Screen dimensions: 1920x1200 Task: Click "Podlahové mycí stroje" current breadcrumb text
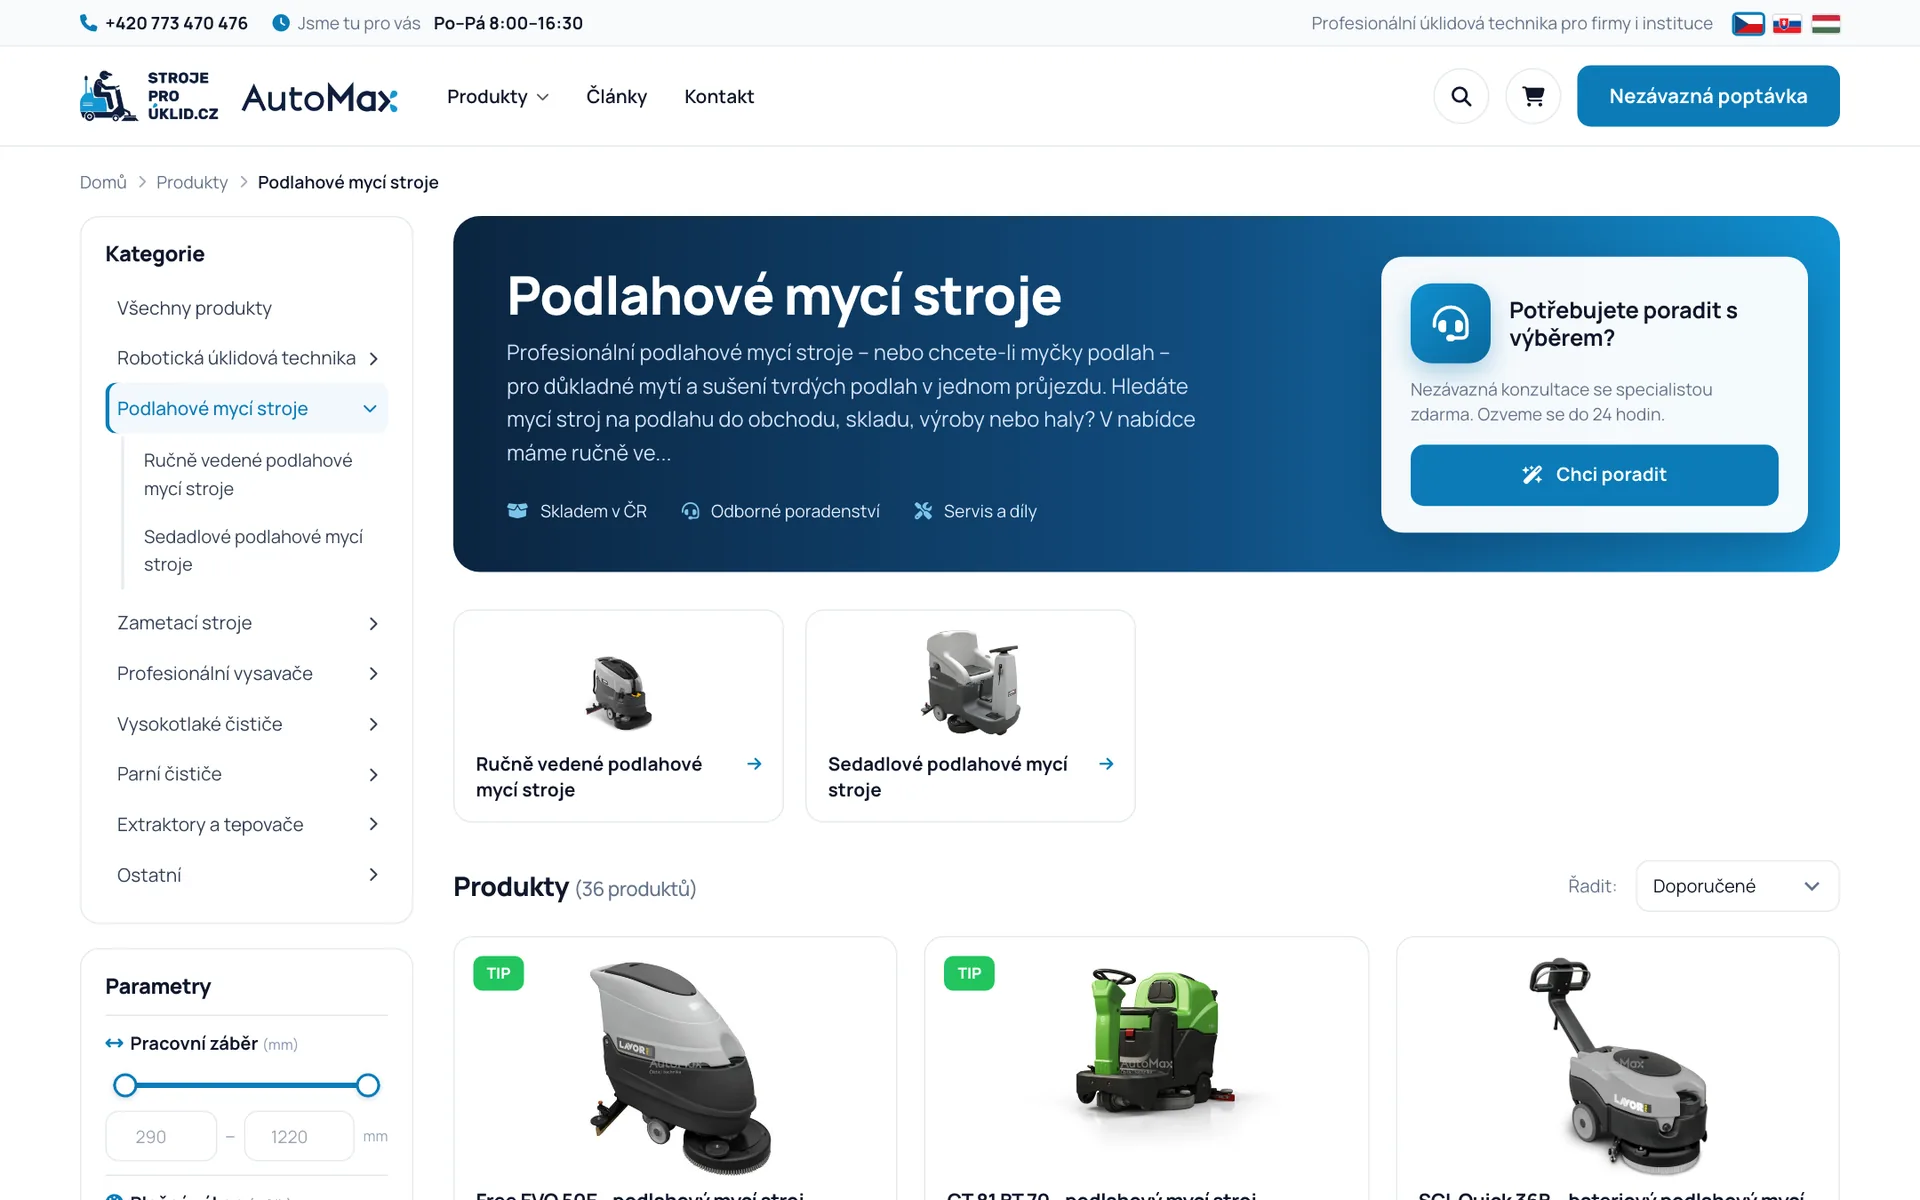coord(348,182)
